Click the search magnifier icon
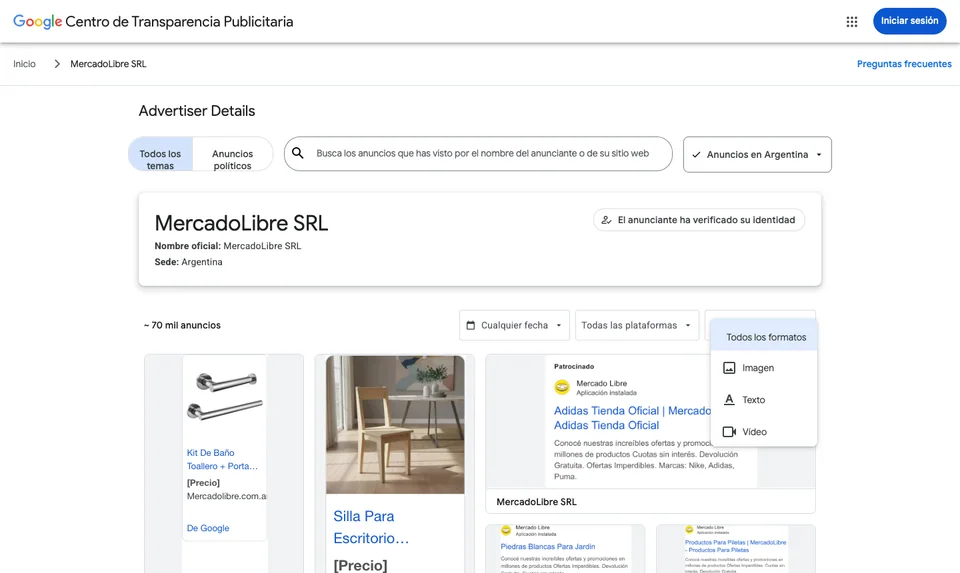 pyautogui.click(x=298, y=153)
